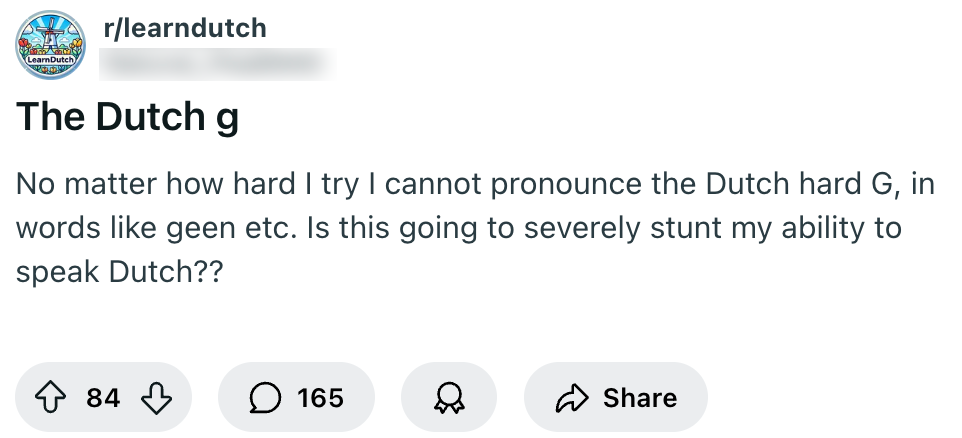Image resolution: width=962 pixels, height=438 pixels.
Task: Give an award using the award icon
Action: 448,397
